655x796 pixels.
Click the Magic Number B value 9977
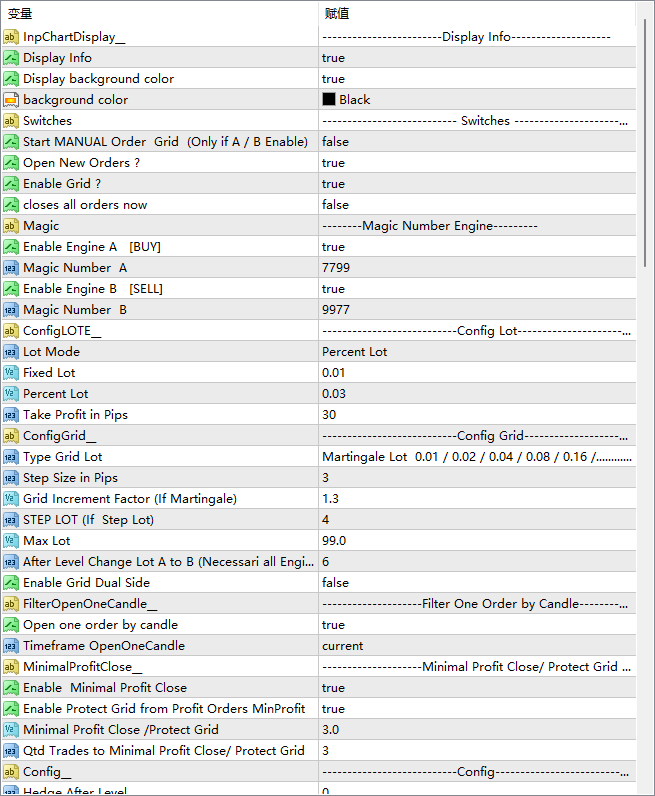[x=336, y=310]
